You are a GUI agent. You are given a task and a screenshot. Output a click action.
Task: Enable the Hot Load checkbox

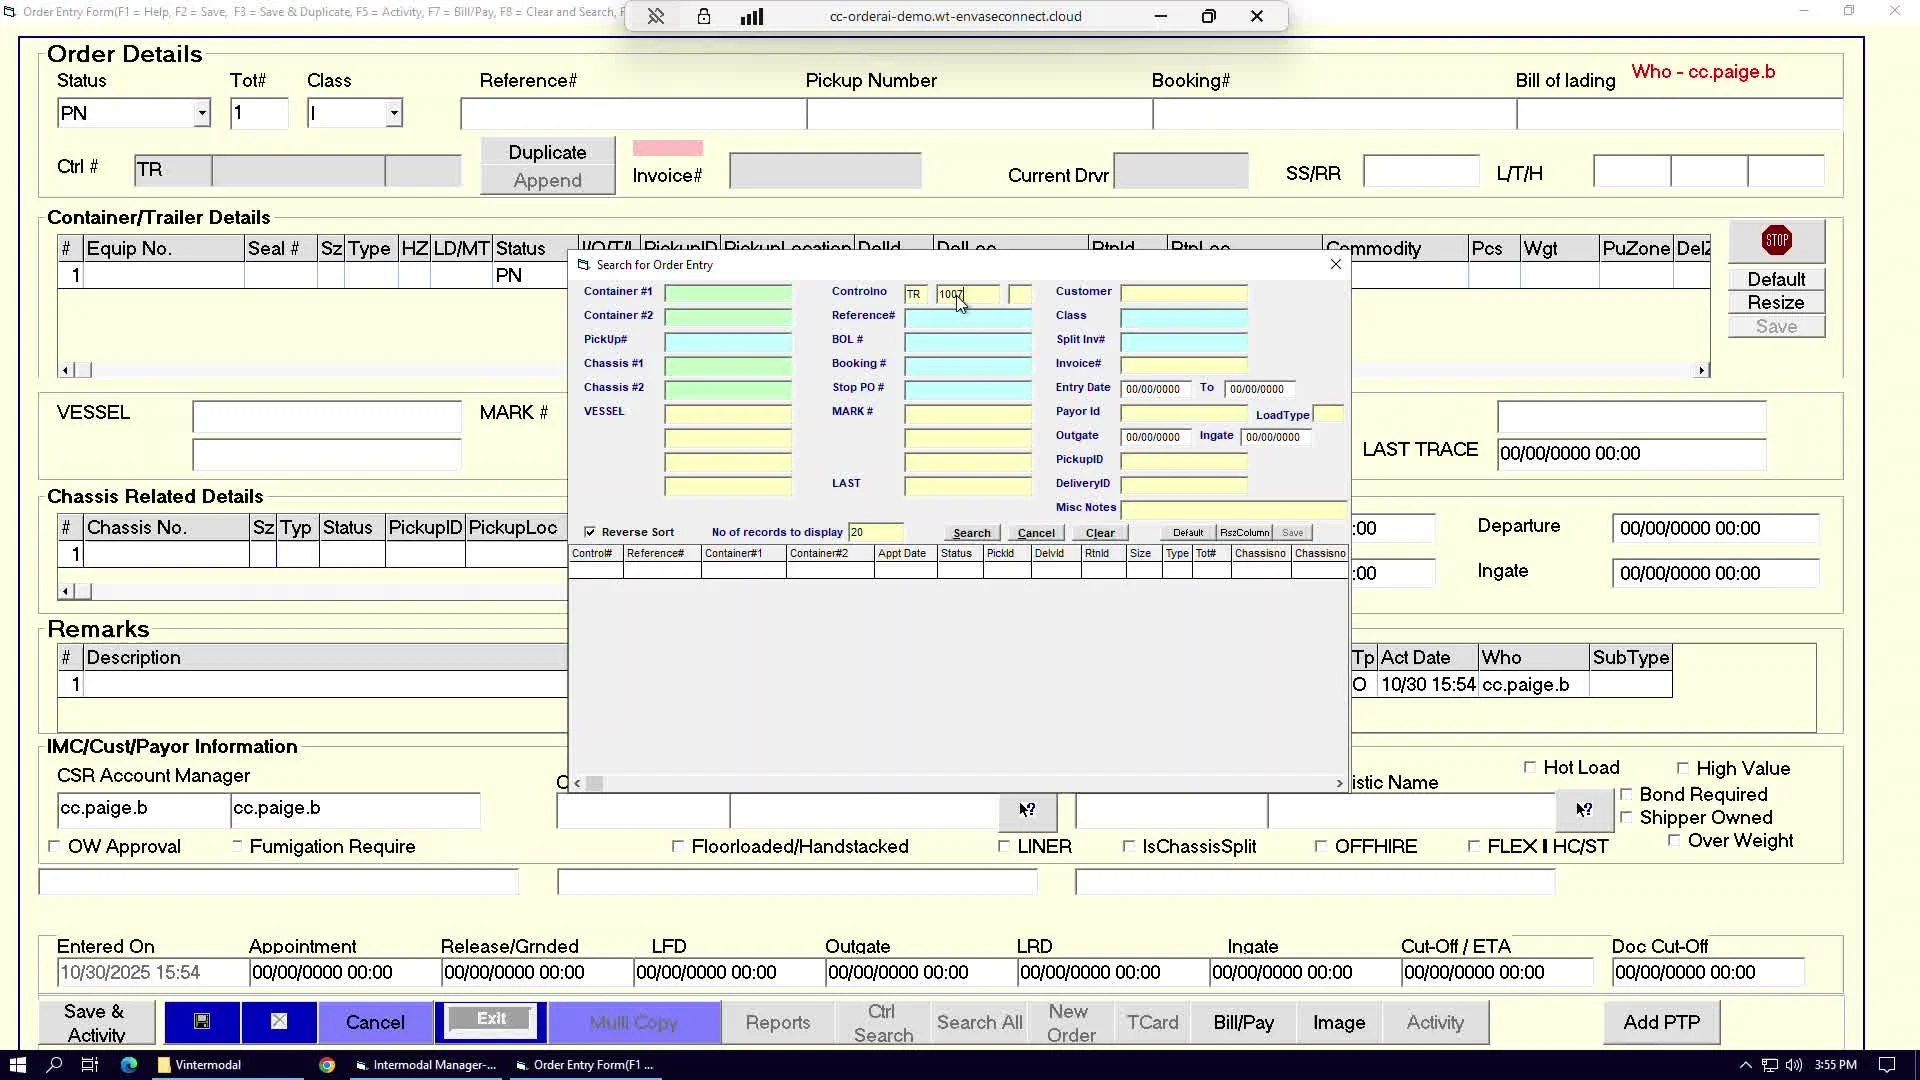(1529, 767)
